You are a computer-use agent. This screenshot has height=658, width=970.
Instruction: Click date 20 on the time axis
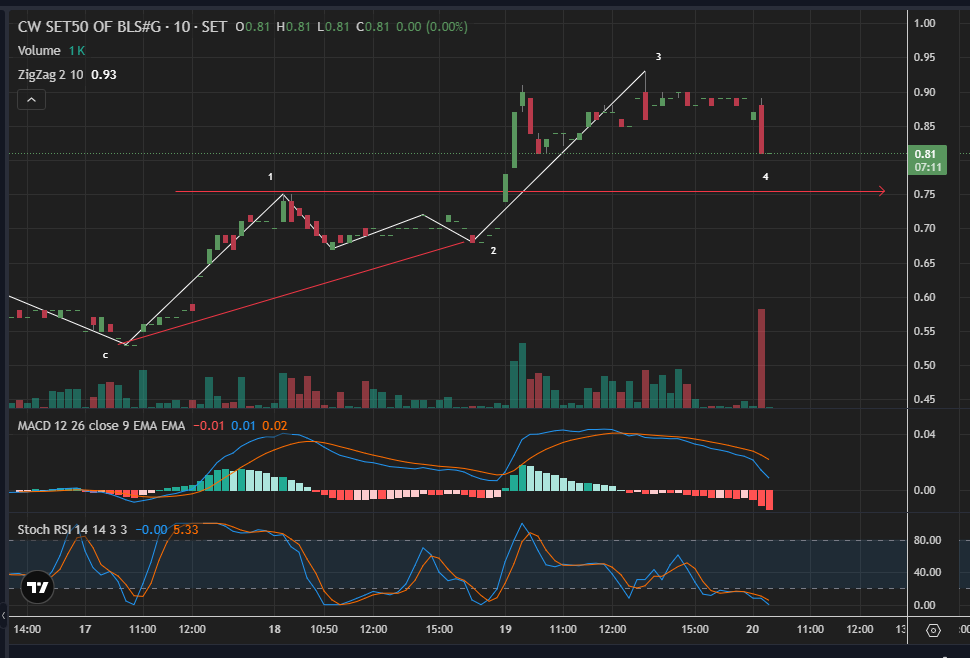pyautogui.click(x=752, y=629)
